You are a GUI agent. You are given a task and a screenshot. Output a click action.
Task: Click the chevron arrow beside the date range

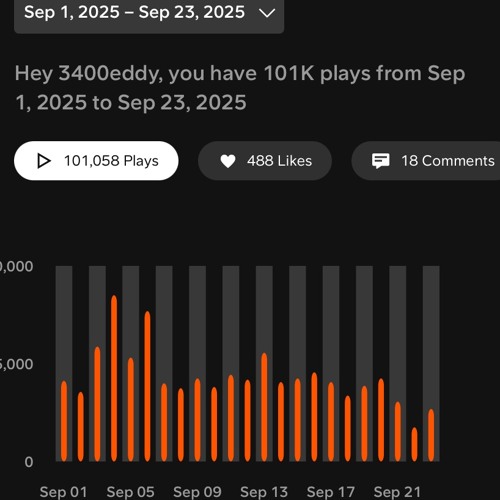[267, 13]
